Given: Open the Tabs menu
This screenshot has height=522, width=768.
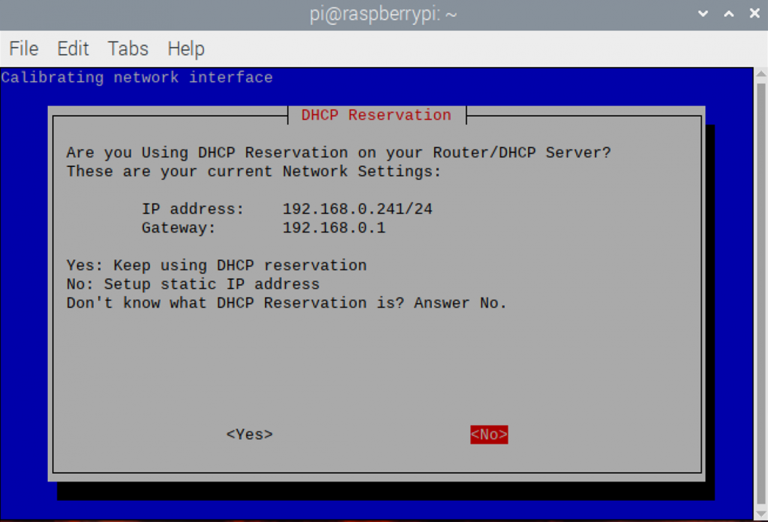Looking at the screenshot, I should pyautogui.click(x=128, y=48).
